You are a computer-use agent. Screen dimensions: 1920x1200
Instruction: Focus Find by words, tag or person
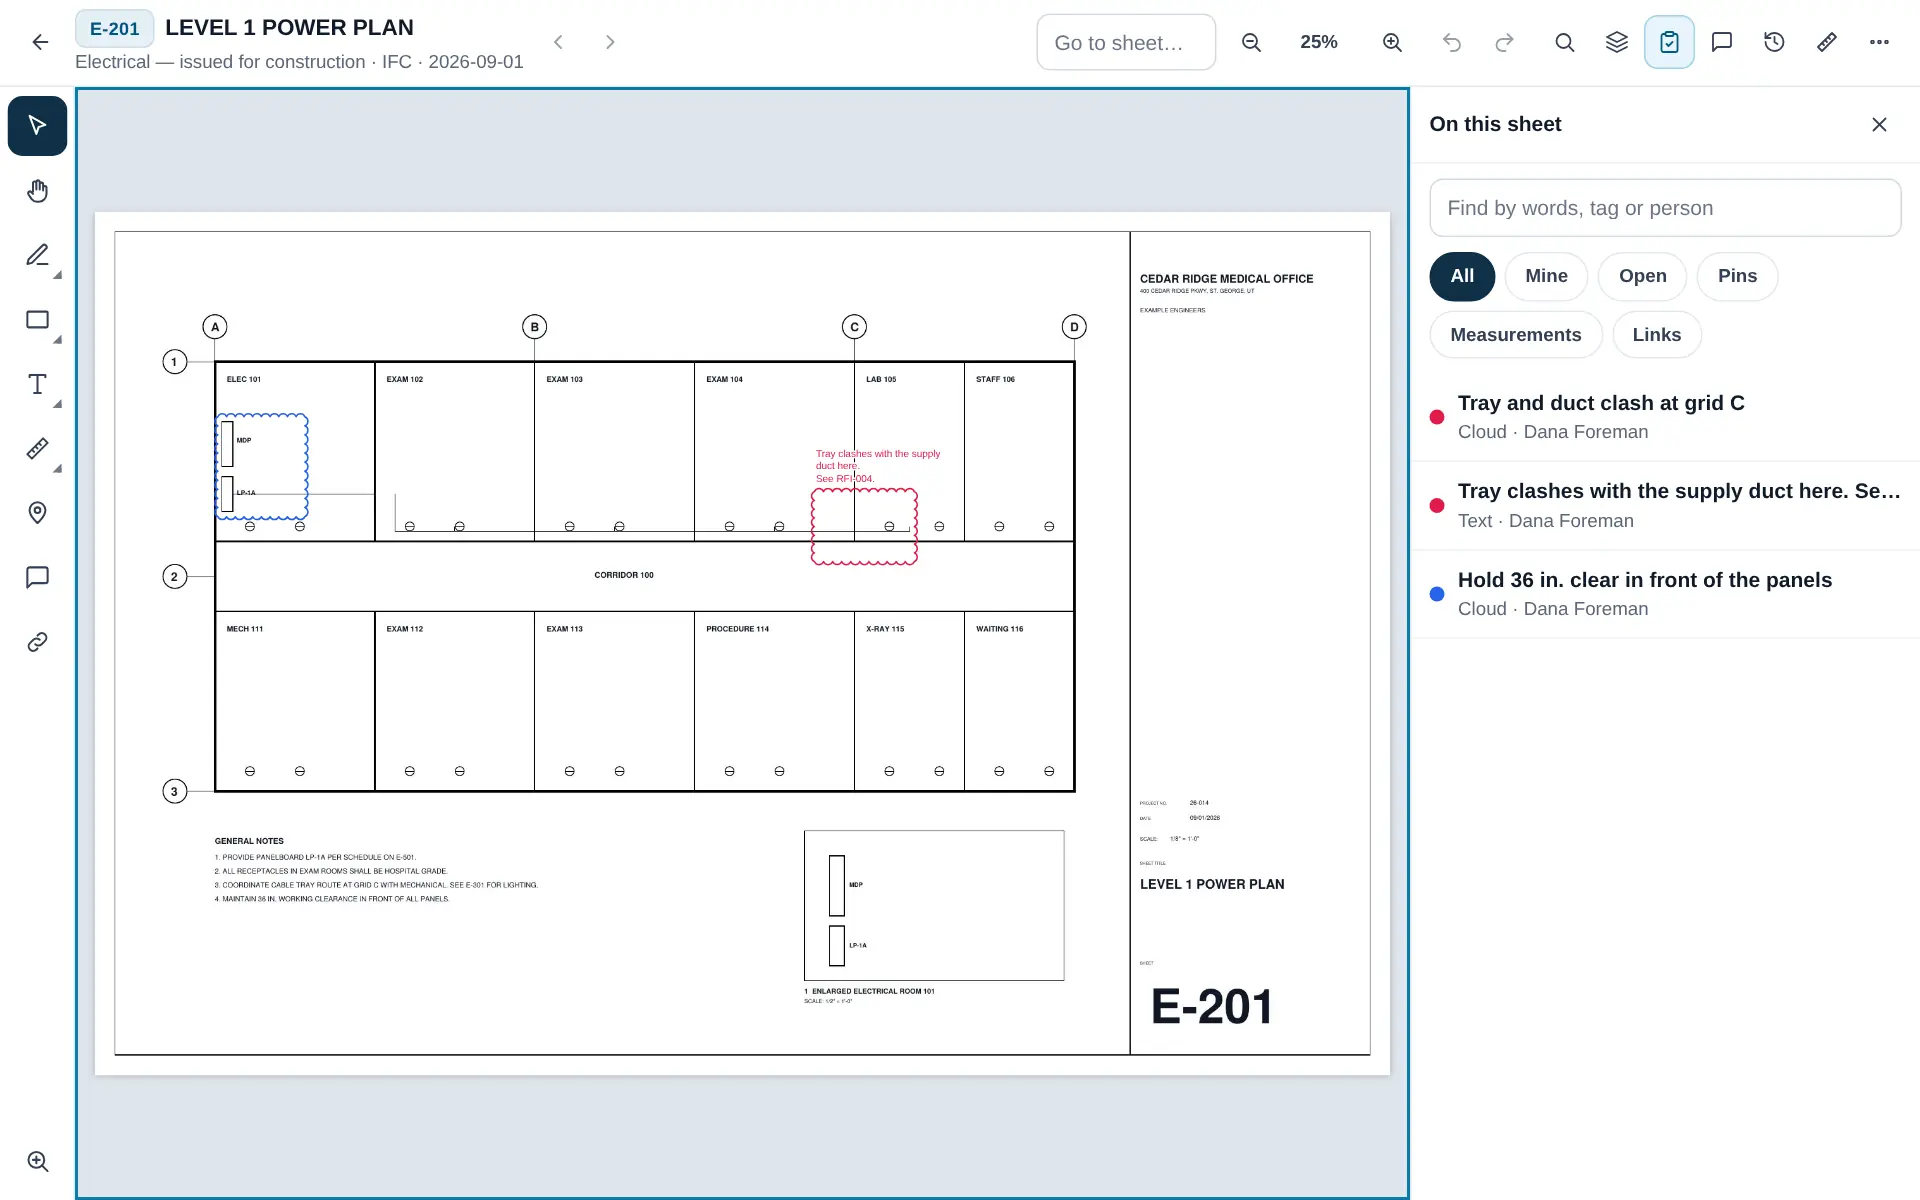click(x=1665, y=208)
